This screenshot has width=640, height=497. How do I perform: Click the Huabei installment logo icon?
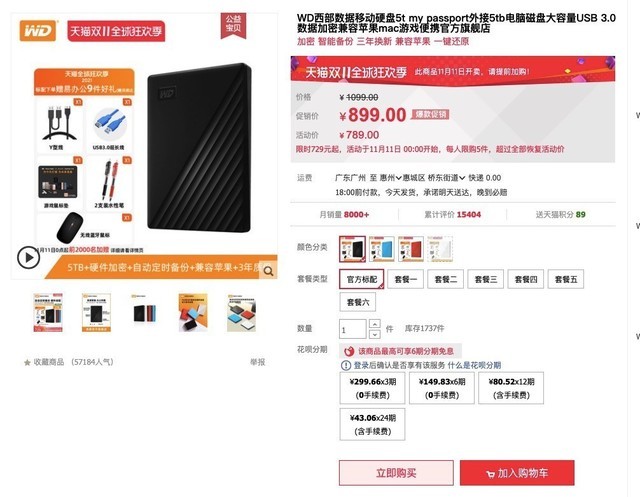coord(349,351)
